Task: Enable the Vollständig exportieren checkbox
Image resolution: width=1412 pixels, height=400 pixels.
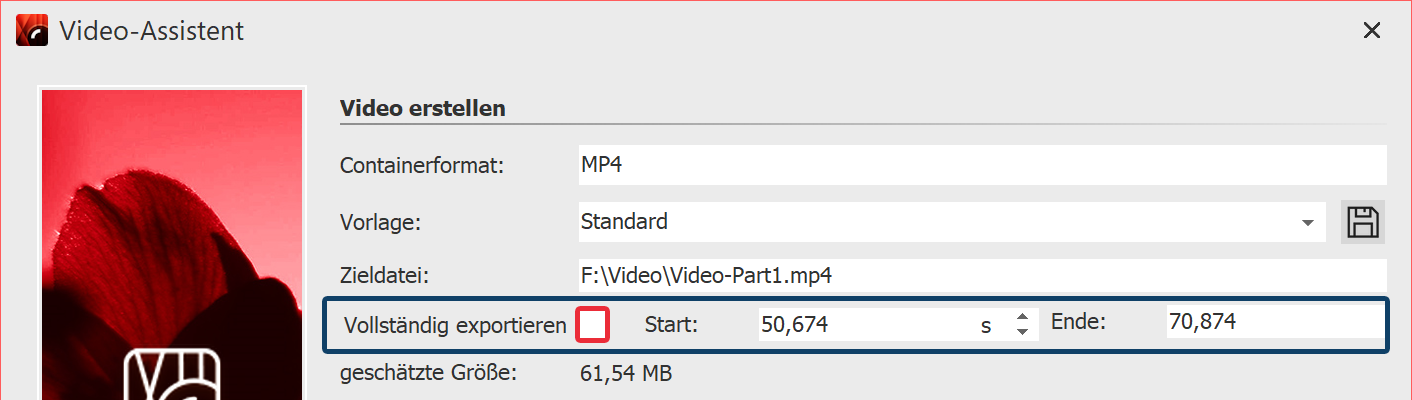Action: 593,325
